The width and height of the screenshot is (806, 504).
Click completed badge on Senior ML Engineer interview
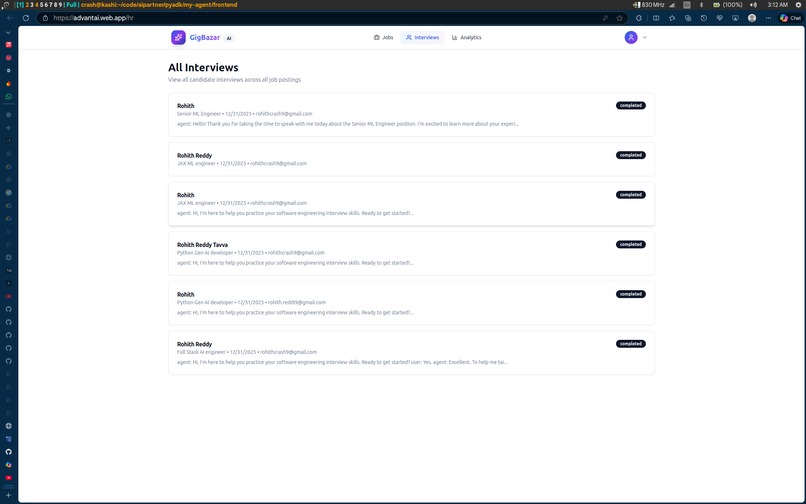(631, 105)
